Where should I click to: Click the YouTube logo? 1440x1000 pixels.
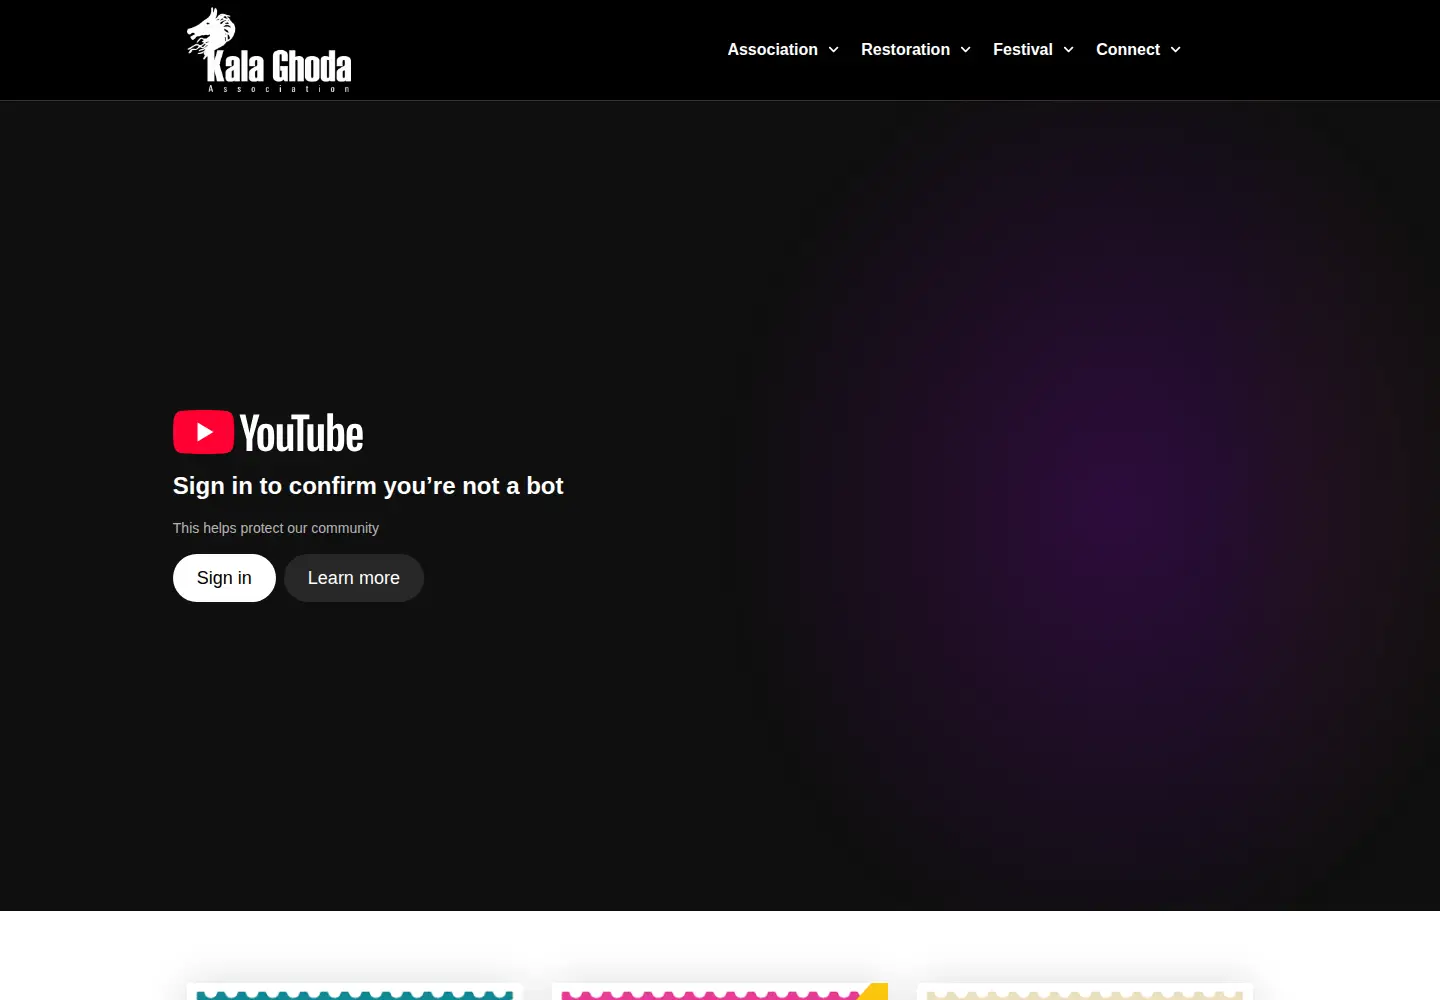(268, 433)
